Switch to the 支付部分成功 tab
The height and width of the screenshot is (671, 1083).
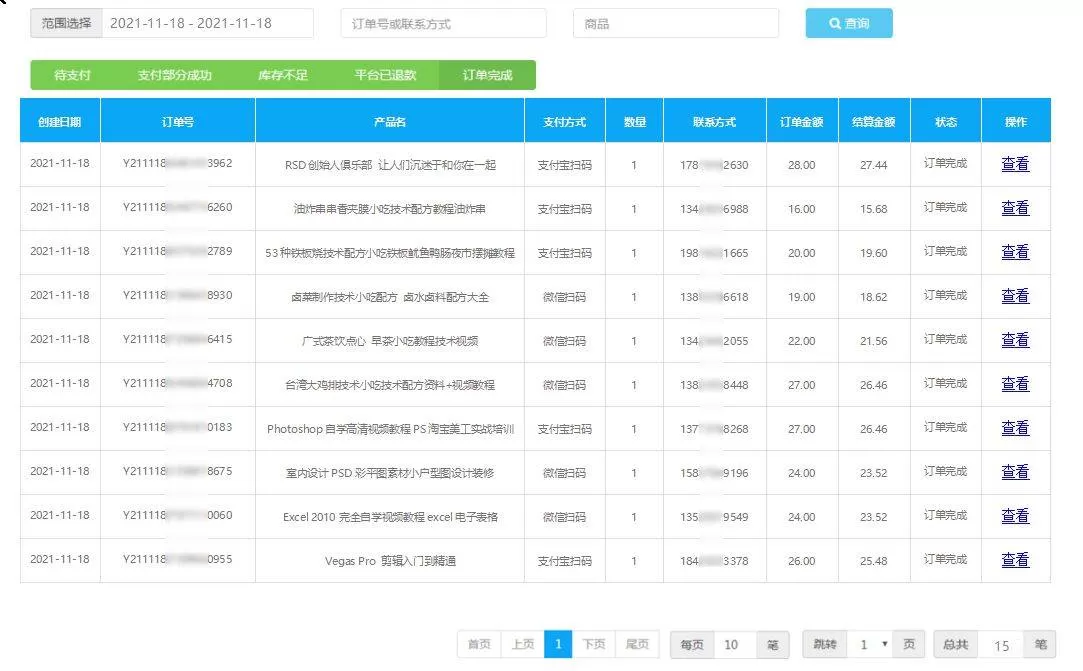(169, 74)
